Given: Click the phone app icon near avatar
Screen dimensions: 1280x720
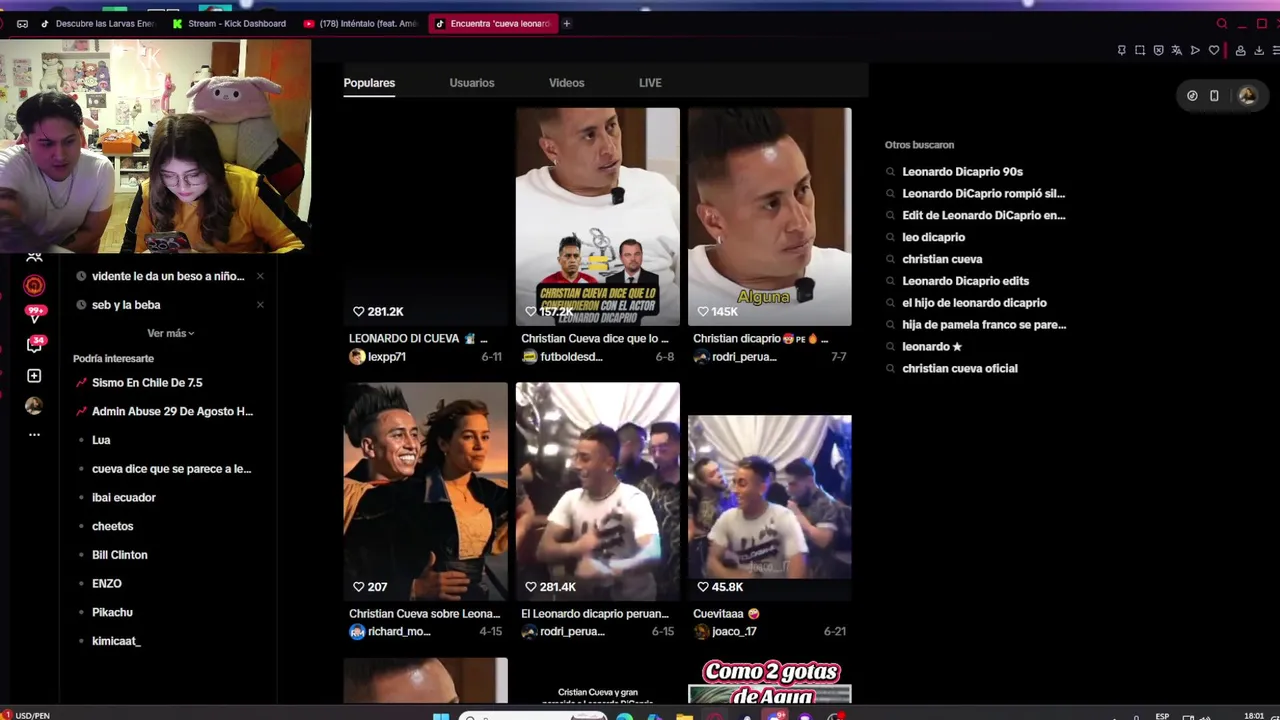Looking at the screenshot, I should pyautogui.click(x=1214, y=96).
